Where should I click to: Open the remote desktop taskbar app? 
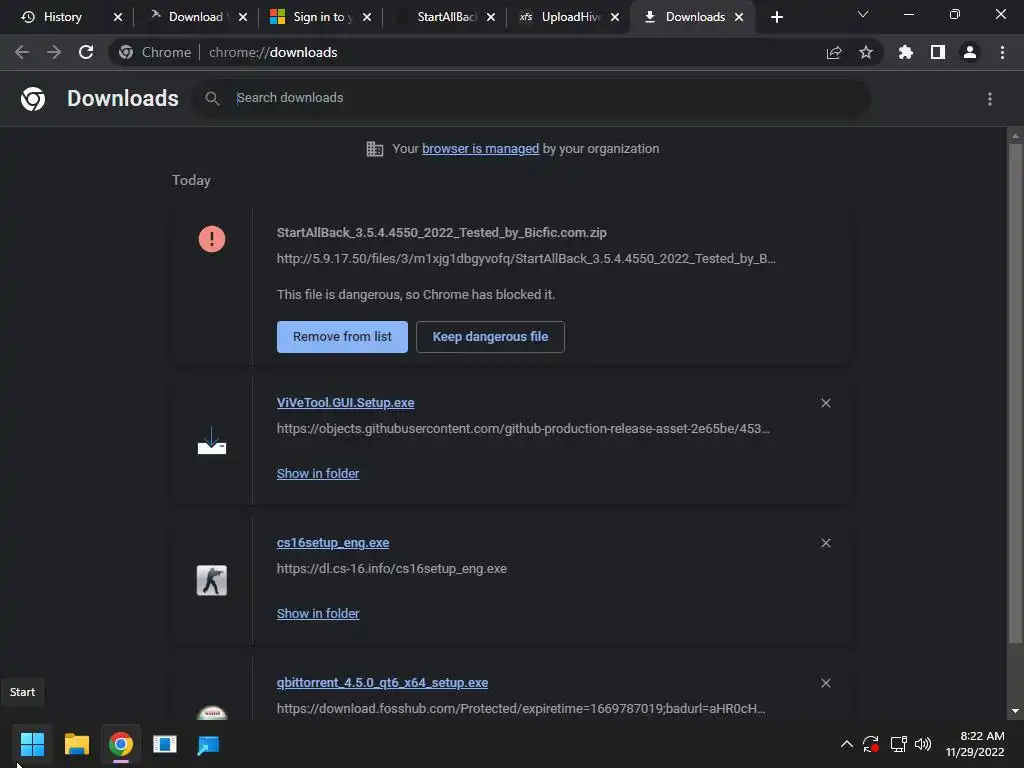208,744
